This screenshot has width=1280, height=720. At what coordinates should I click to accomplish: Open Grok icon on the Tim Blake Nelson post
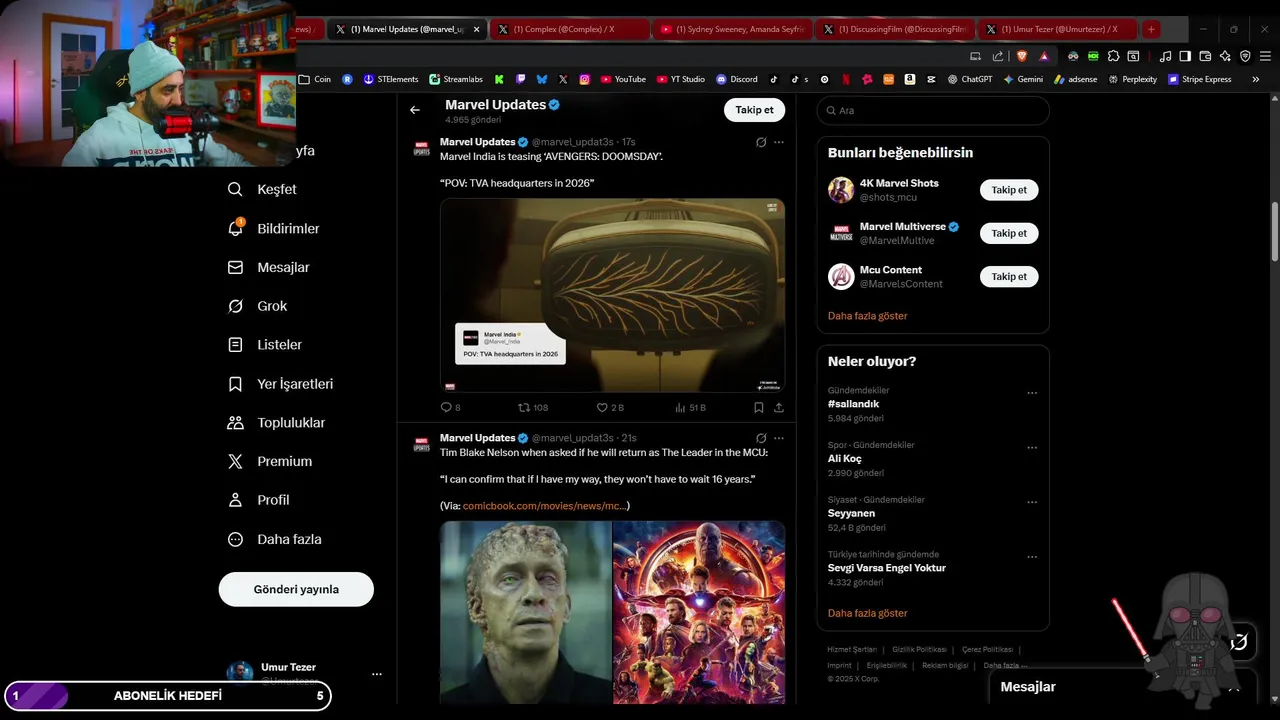761,438
